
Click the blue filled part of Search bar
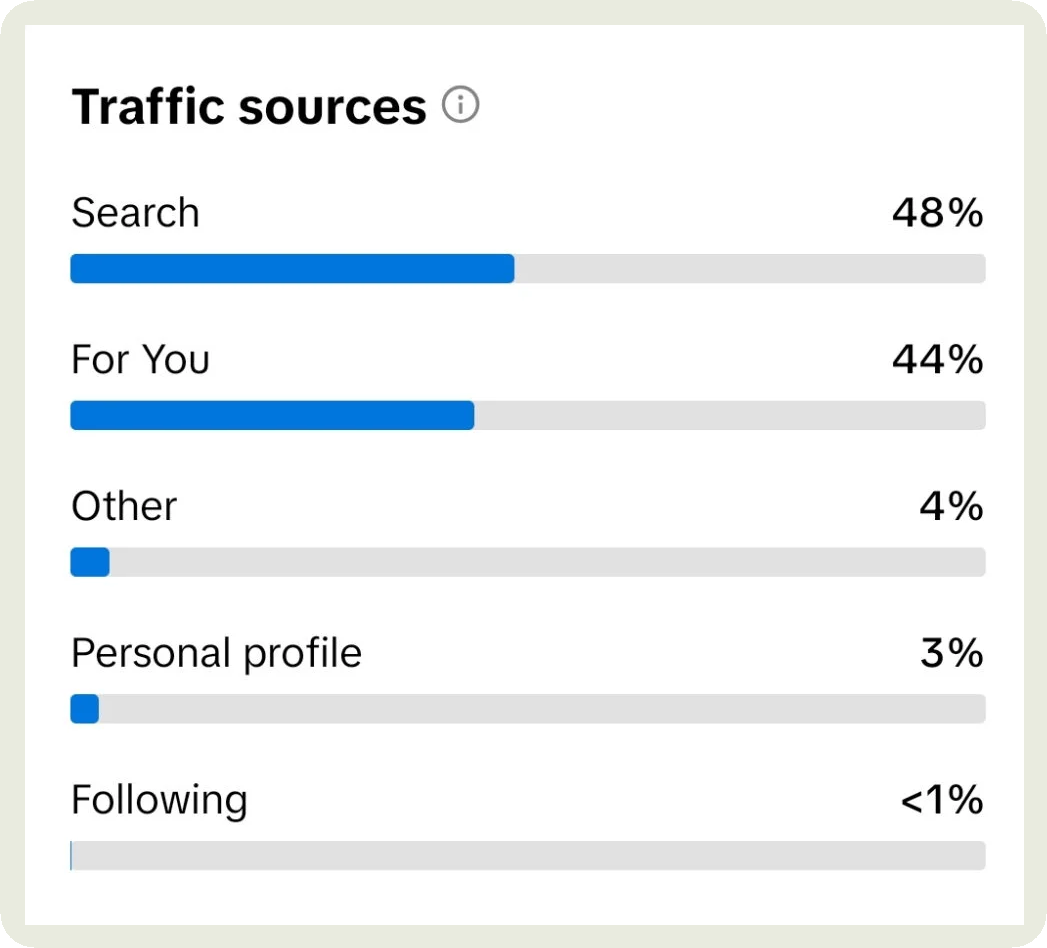click(x=292, y=269)
